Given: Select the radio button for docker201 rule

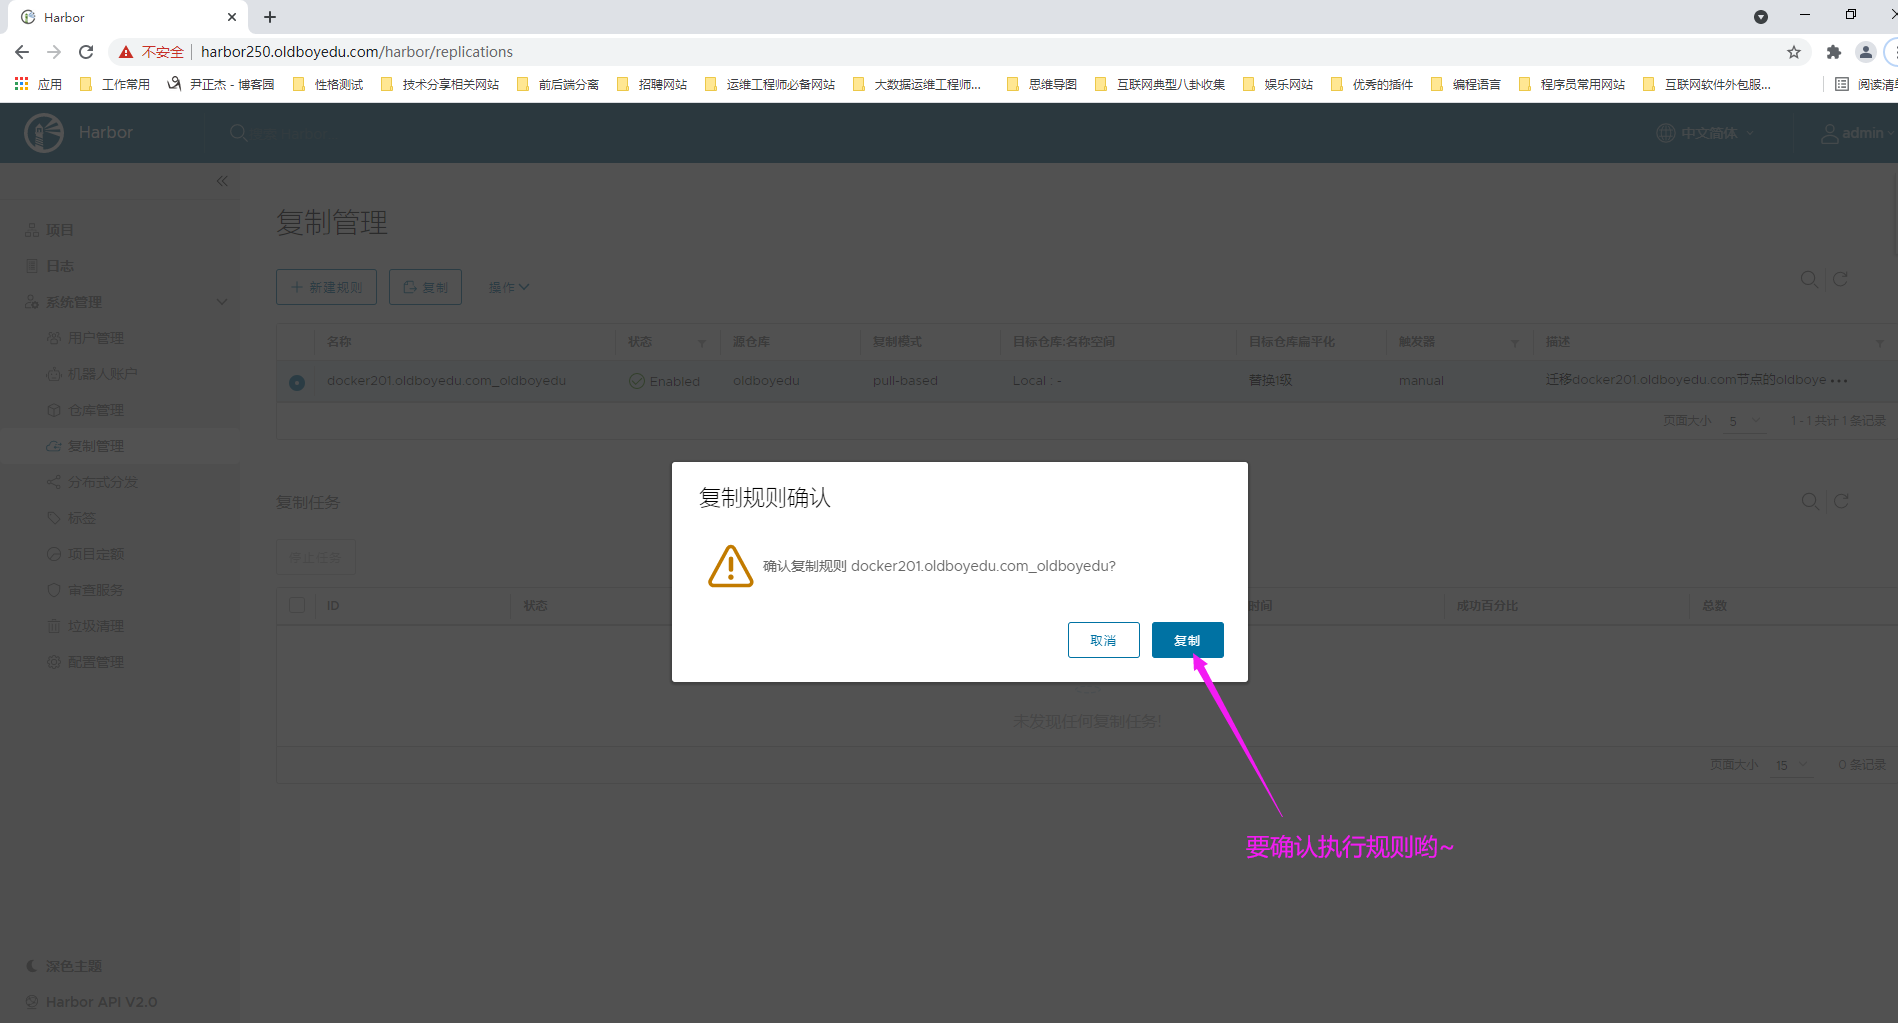Looking at the screenshot, I should [x=297, y=382].
